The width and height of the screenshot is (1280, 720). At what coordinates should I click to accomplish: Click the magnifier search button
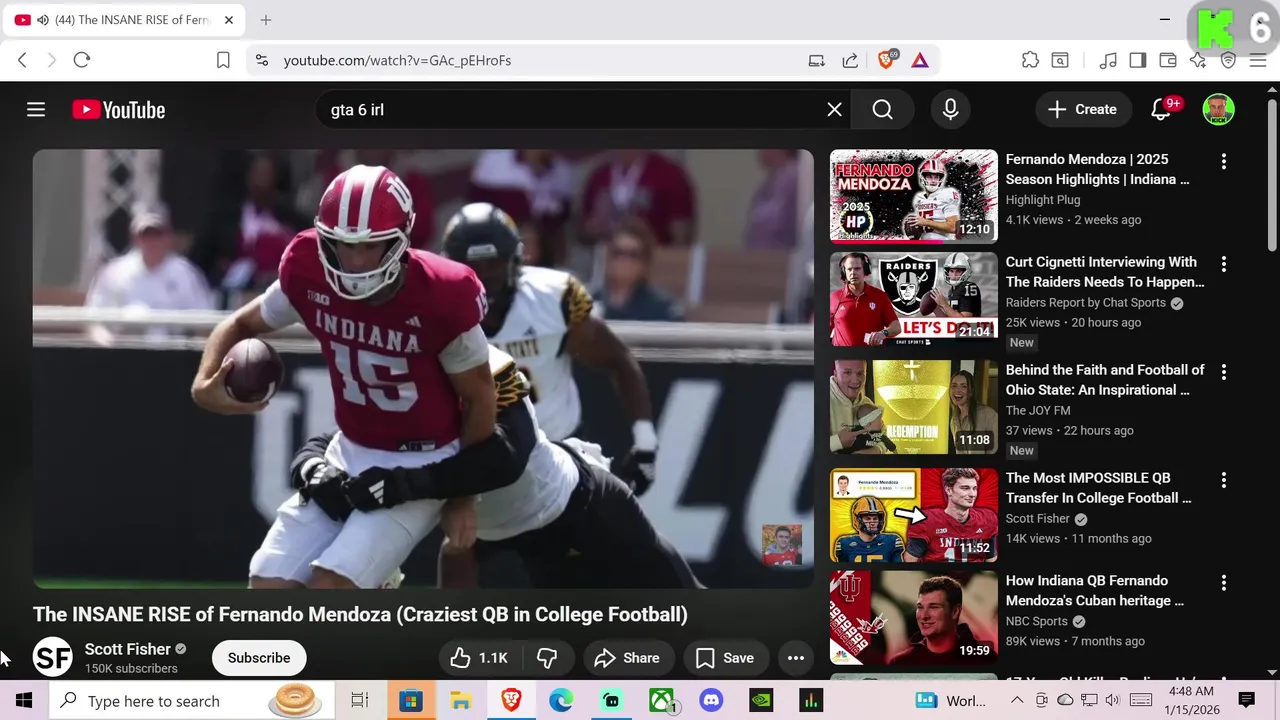coord(882,110)
